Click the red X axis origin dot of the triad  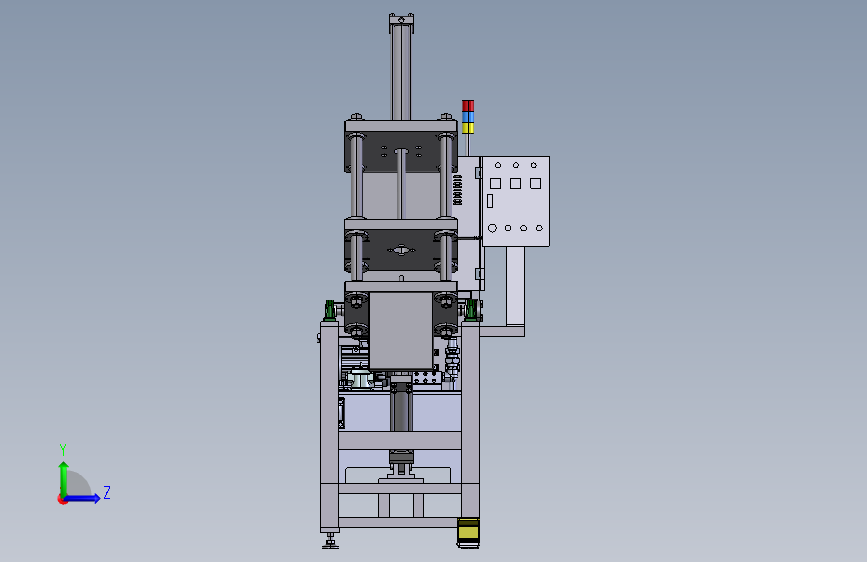point(61,500)
